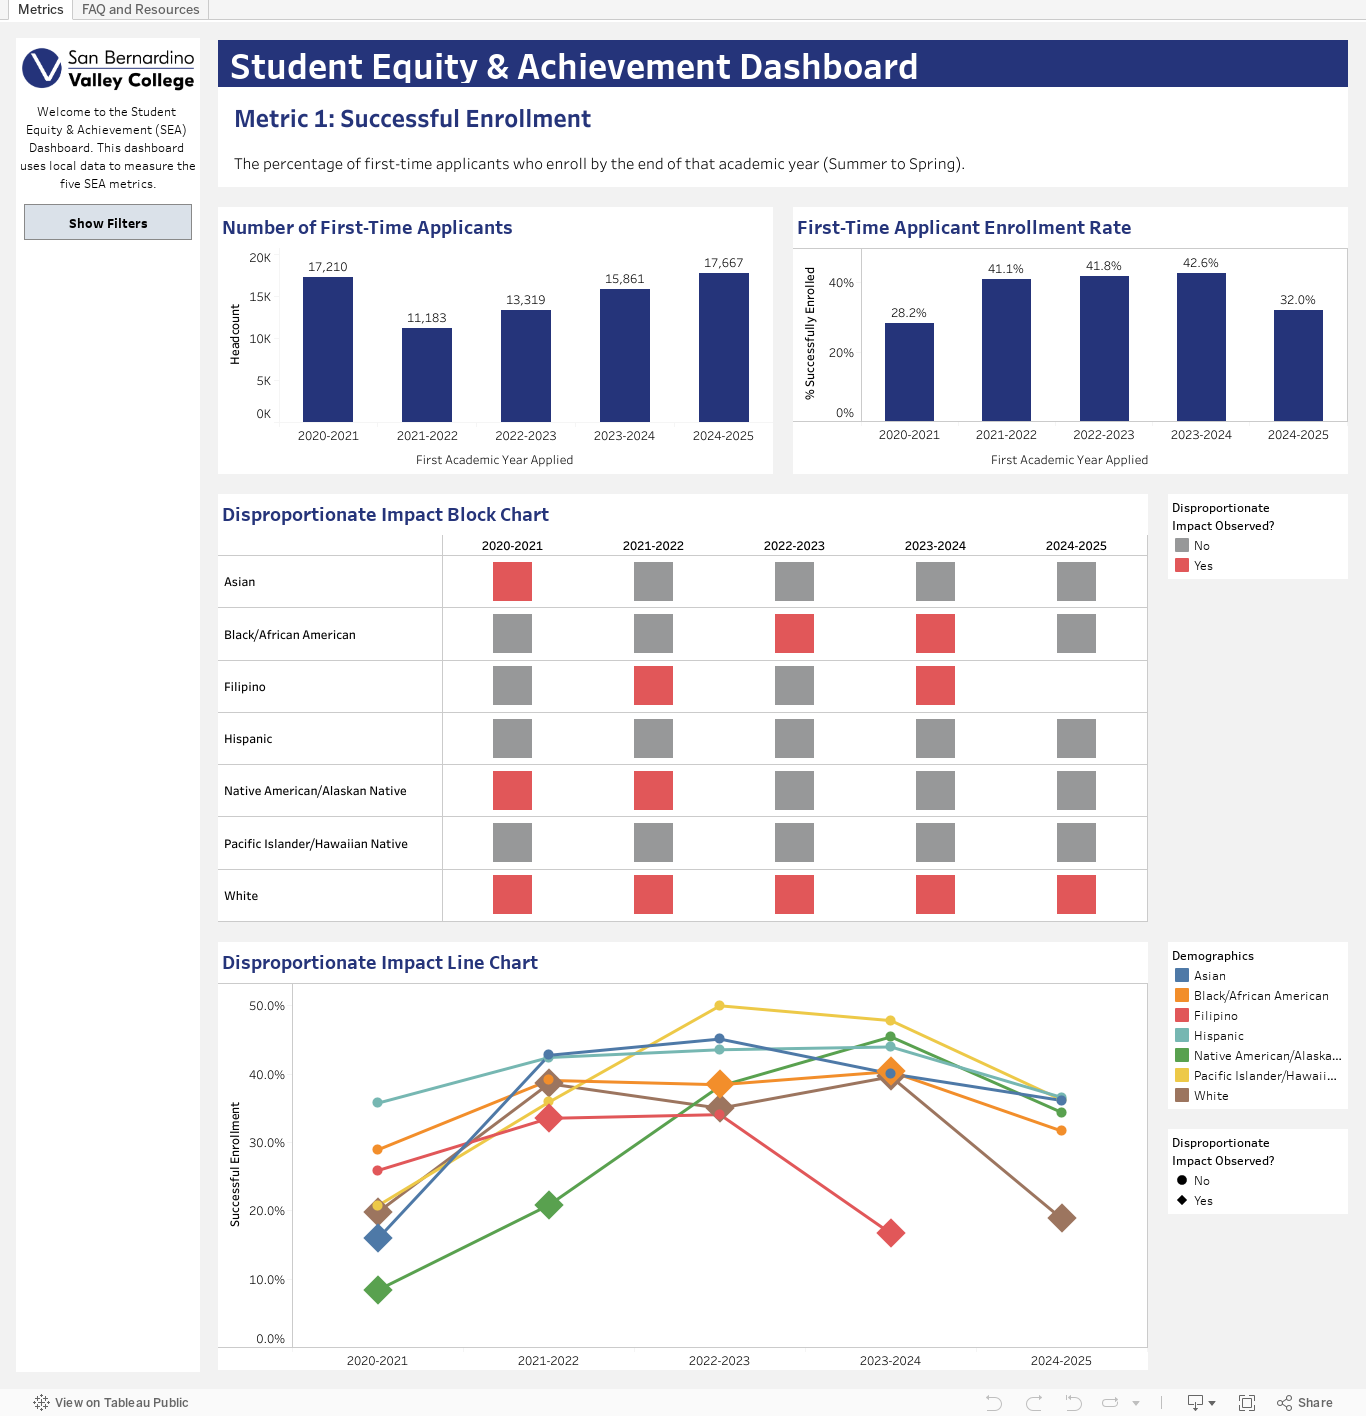Image resolution: width=1366 pixels, height=1416 pixels.
Task: Click the green diamond at 2020-2021 on the line chart
Action: point(377,1290)
